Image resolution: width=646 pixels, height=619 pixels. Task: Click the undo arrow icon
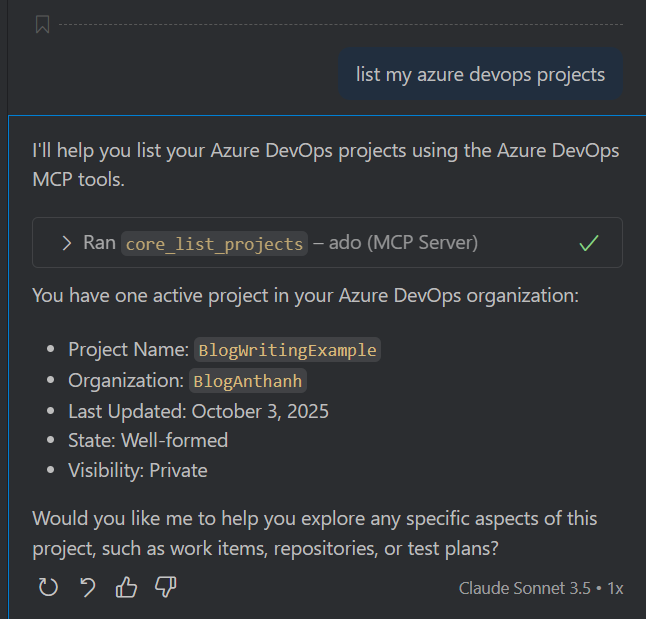88,587
